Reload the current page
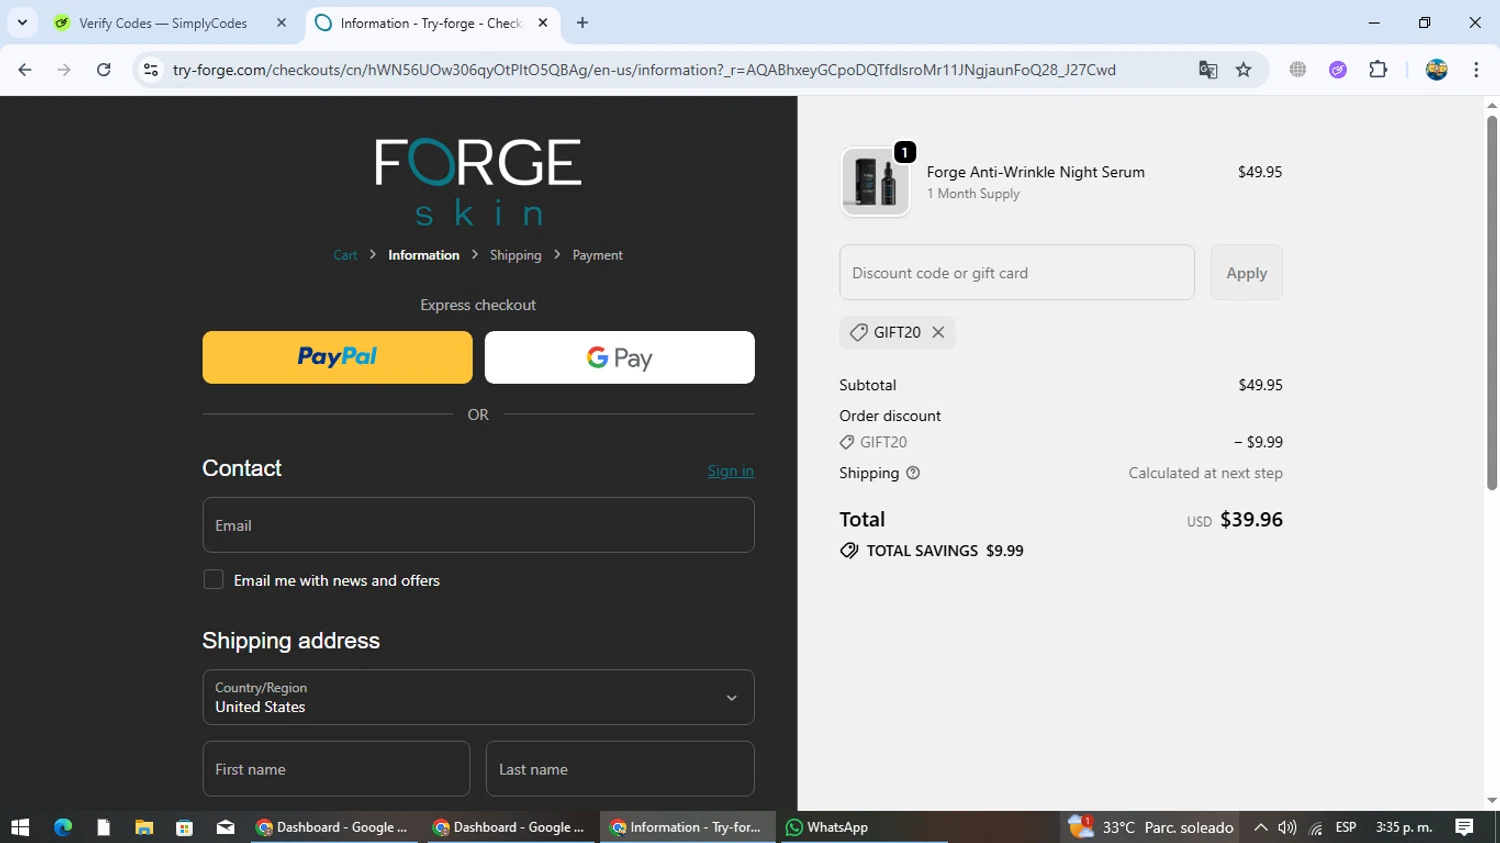The width and height of the screenshot is (1500, 843). pyautogui.click(x=104, y=70)
